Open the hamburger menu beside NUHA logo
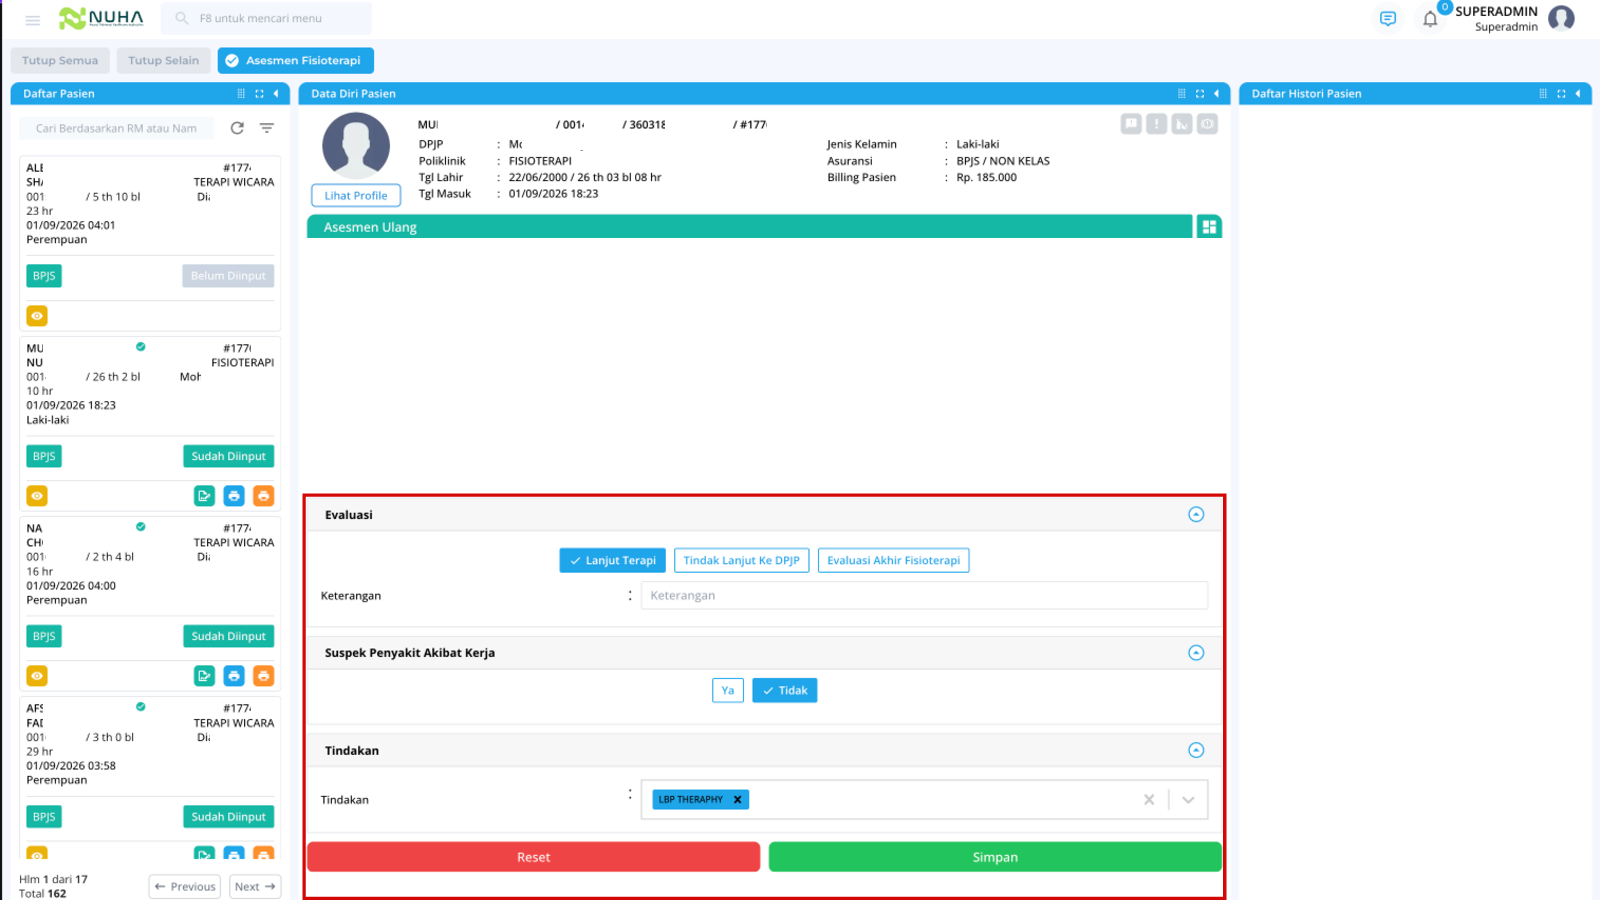Viewport: 1600px width, 900px height. pos(32,20)
